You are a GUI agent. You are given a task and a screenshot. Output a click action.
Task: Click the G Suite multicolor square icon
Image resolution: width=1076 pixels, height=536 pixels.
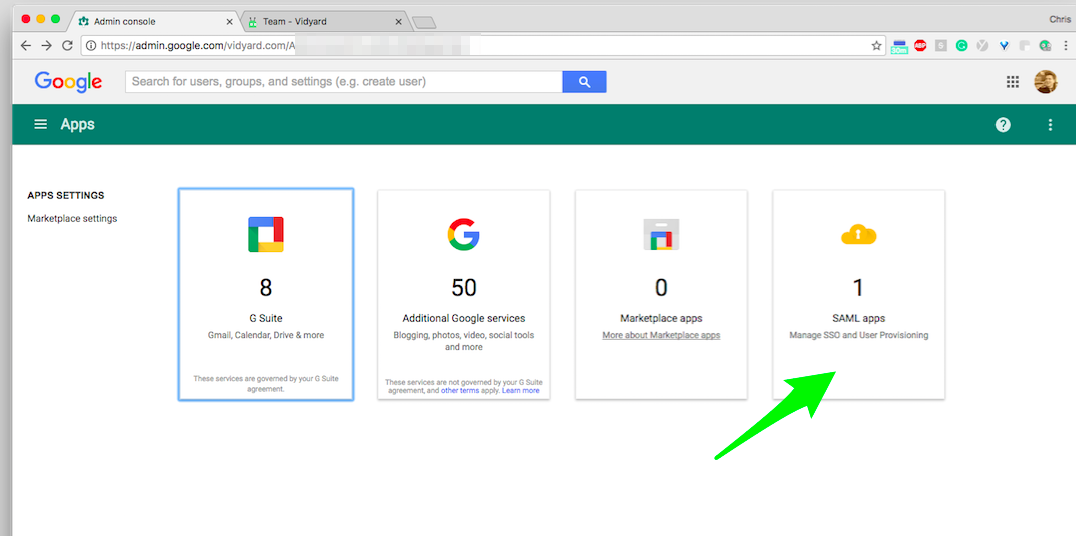click(x=266, y=235)
